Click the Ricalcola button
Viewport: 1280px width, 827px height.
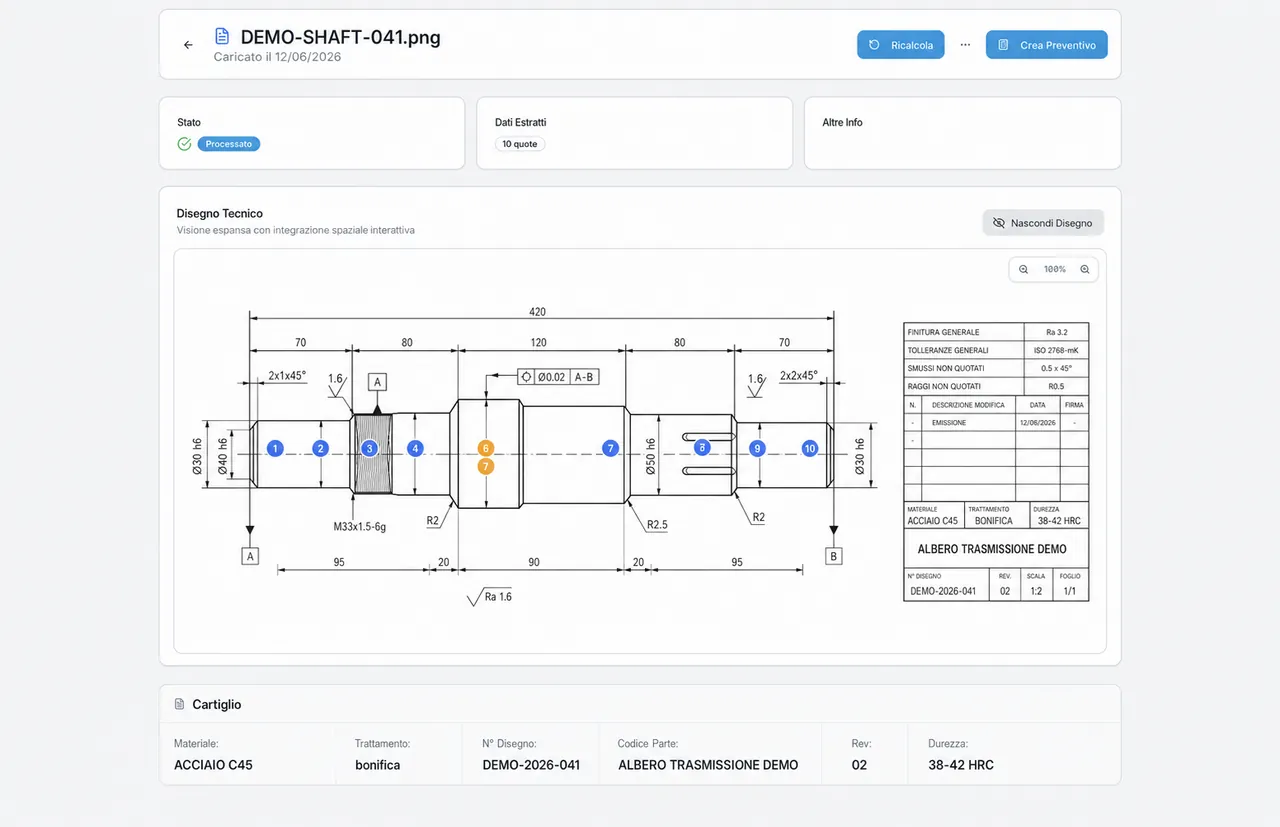pos(900,45)
